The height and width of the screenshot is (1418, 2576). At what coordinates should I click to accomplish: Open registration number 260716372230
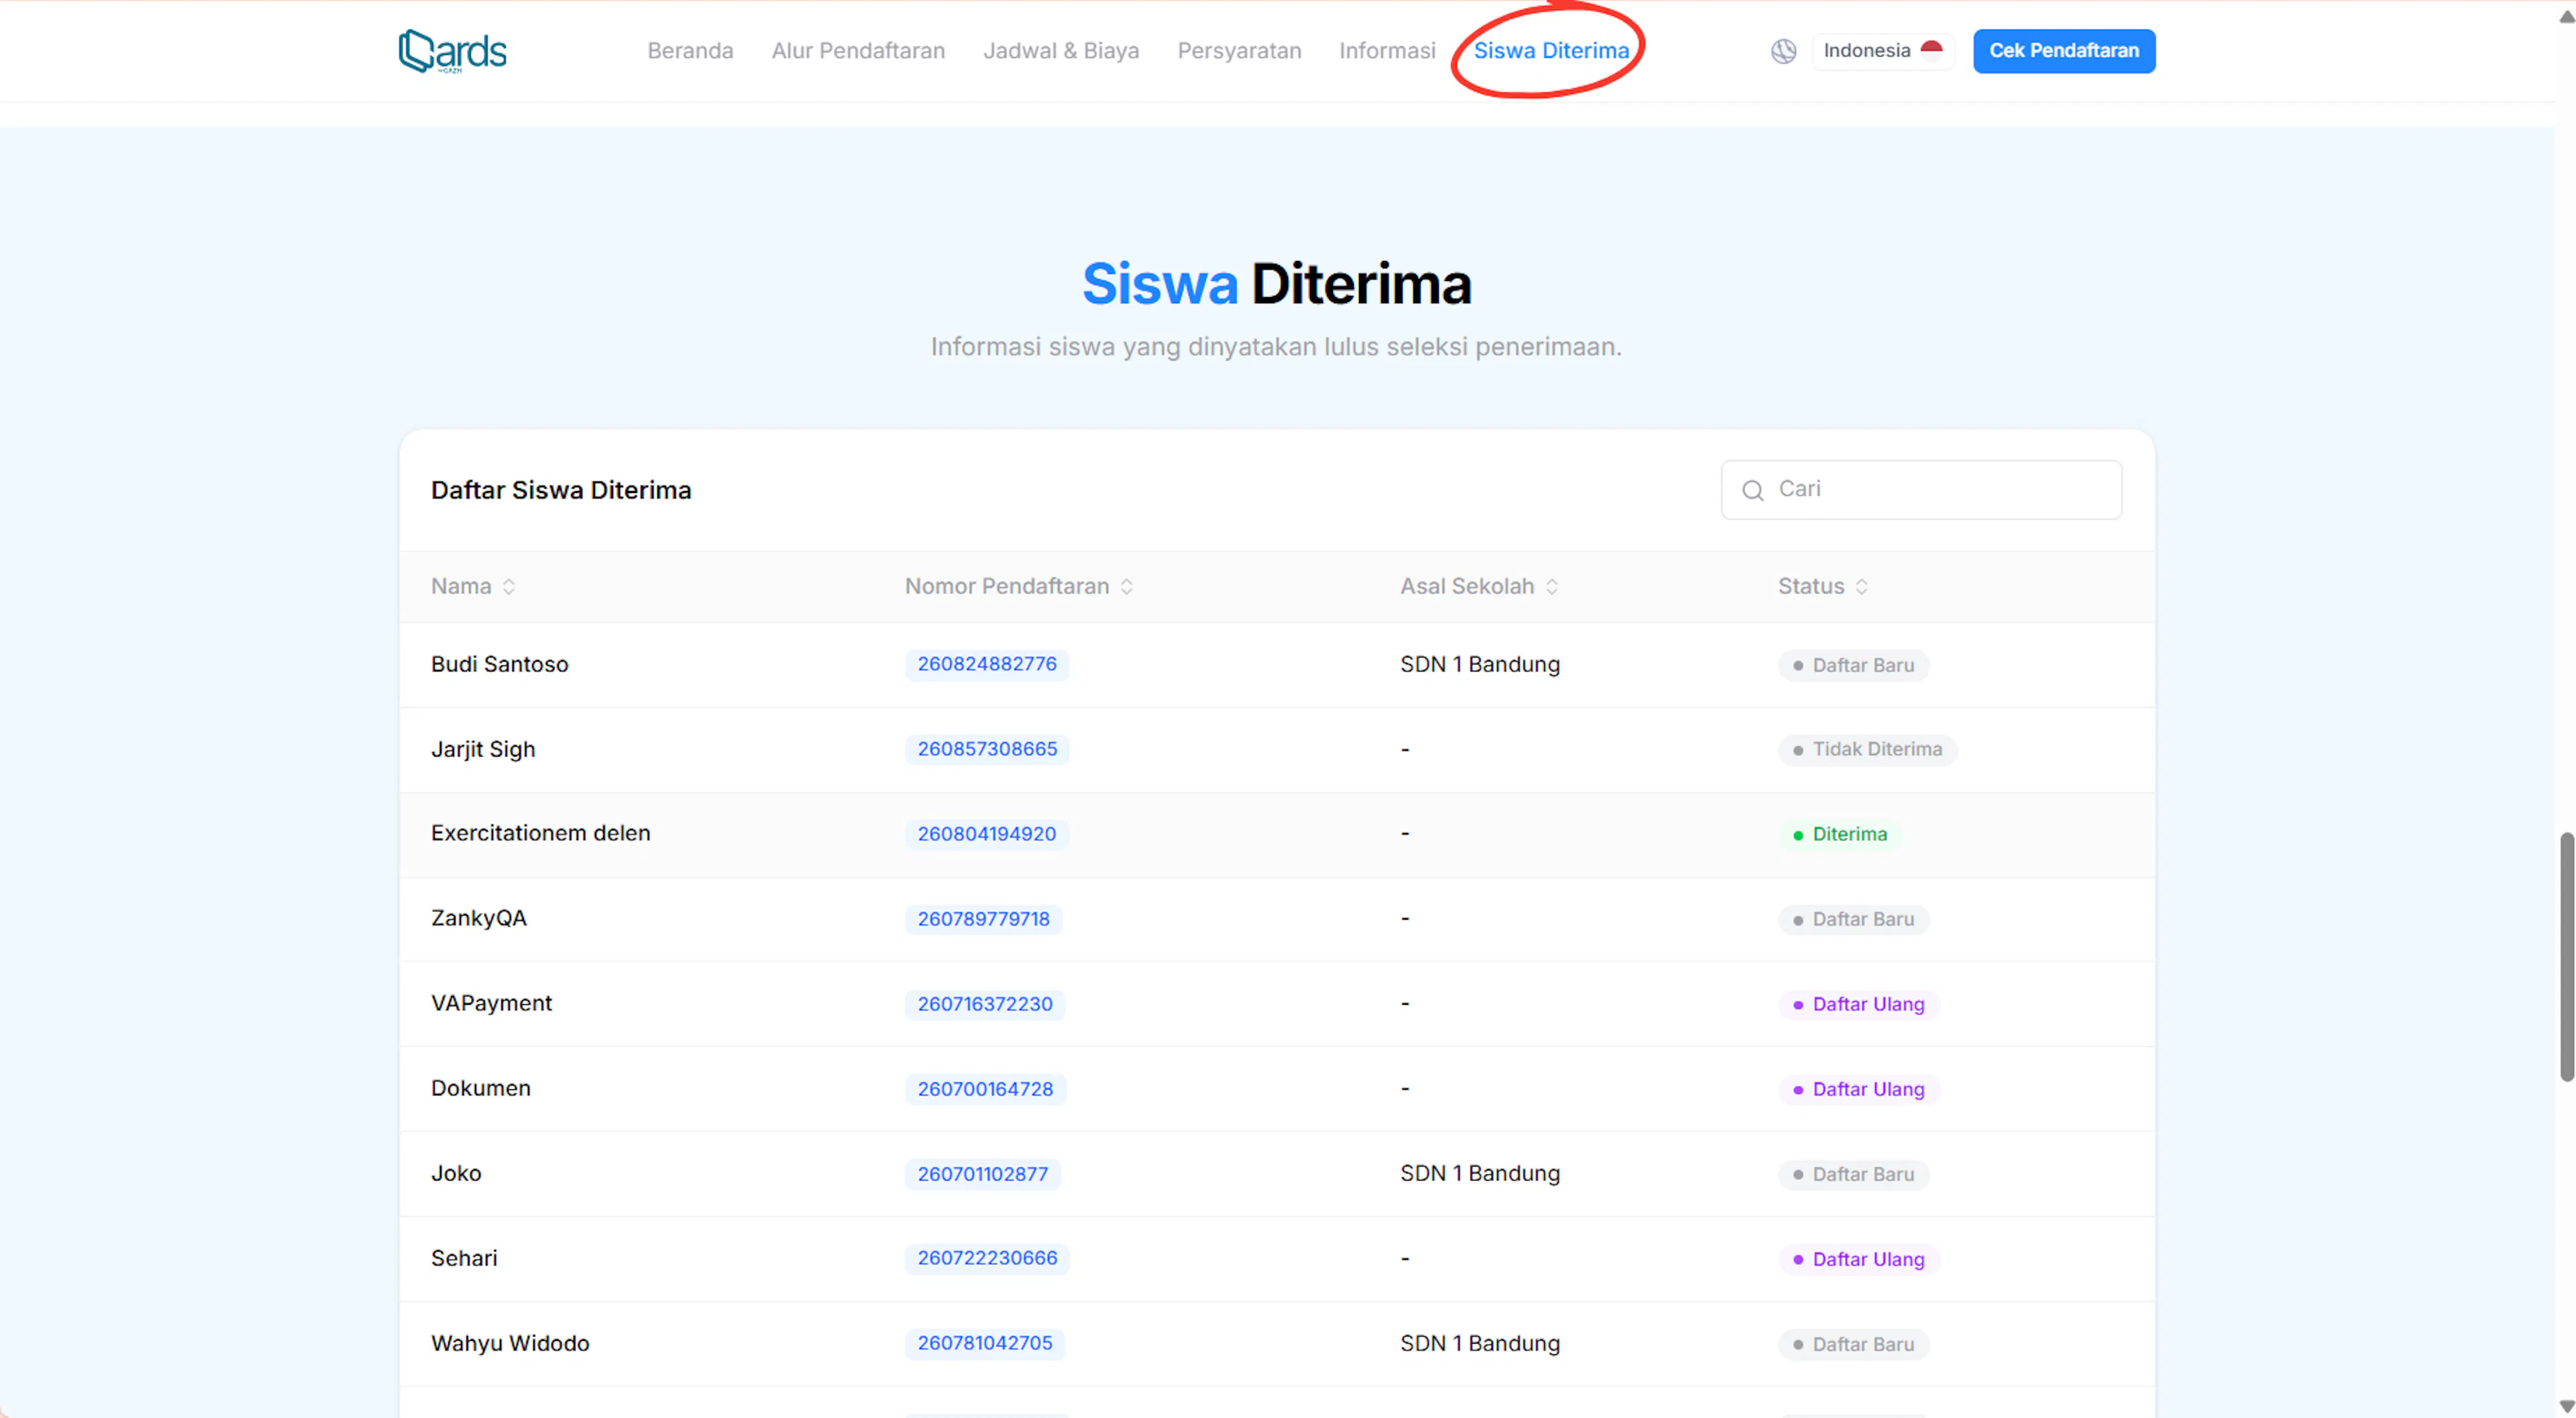[x=984, y=1004]
